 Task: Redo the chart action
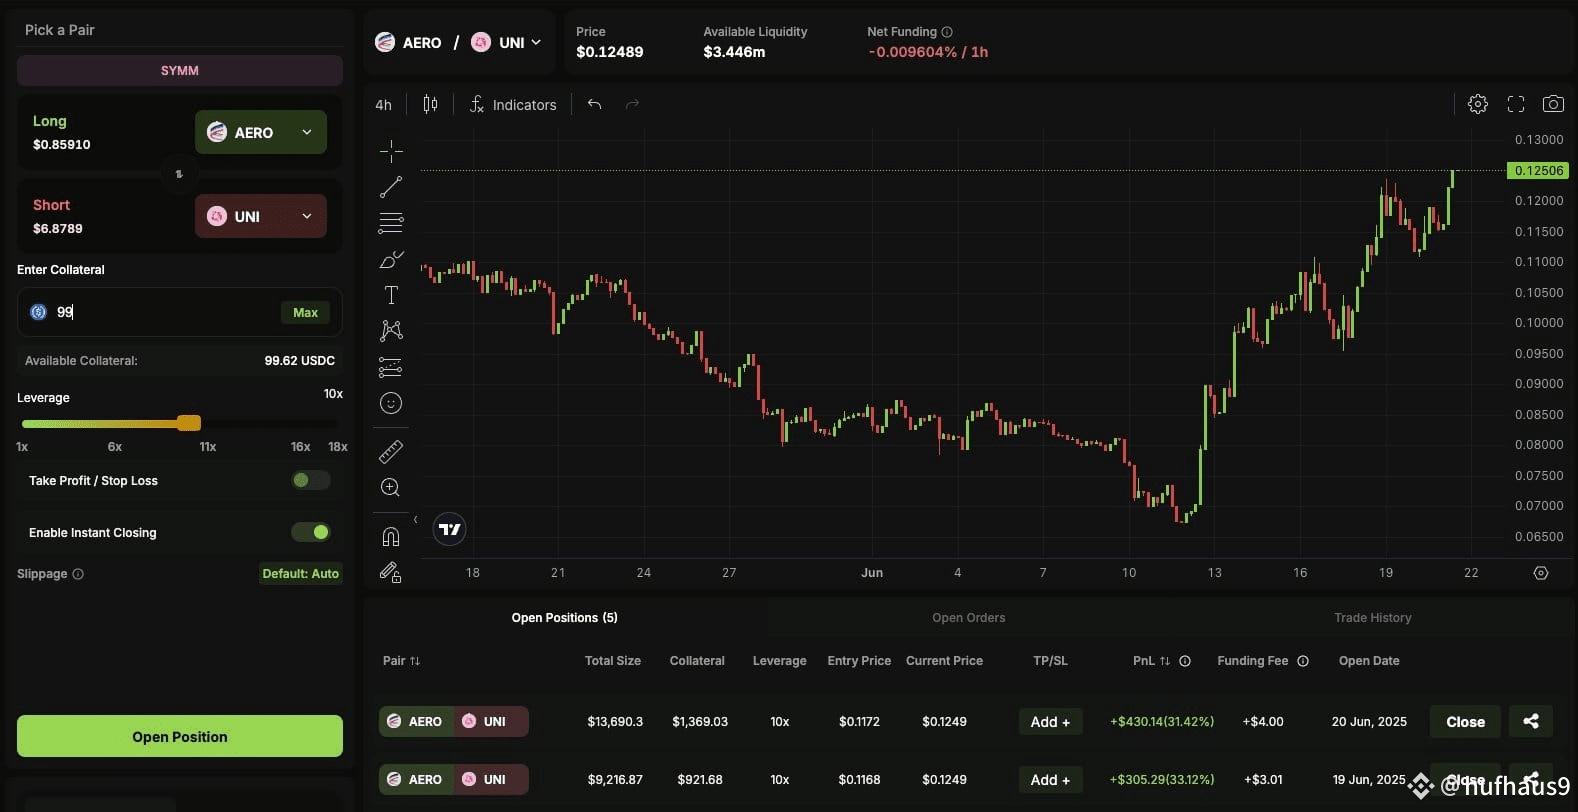point(632,104)
